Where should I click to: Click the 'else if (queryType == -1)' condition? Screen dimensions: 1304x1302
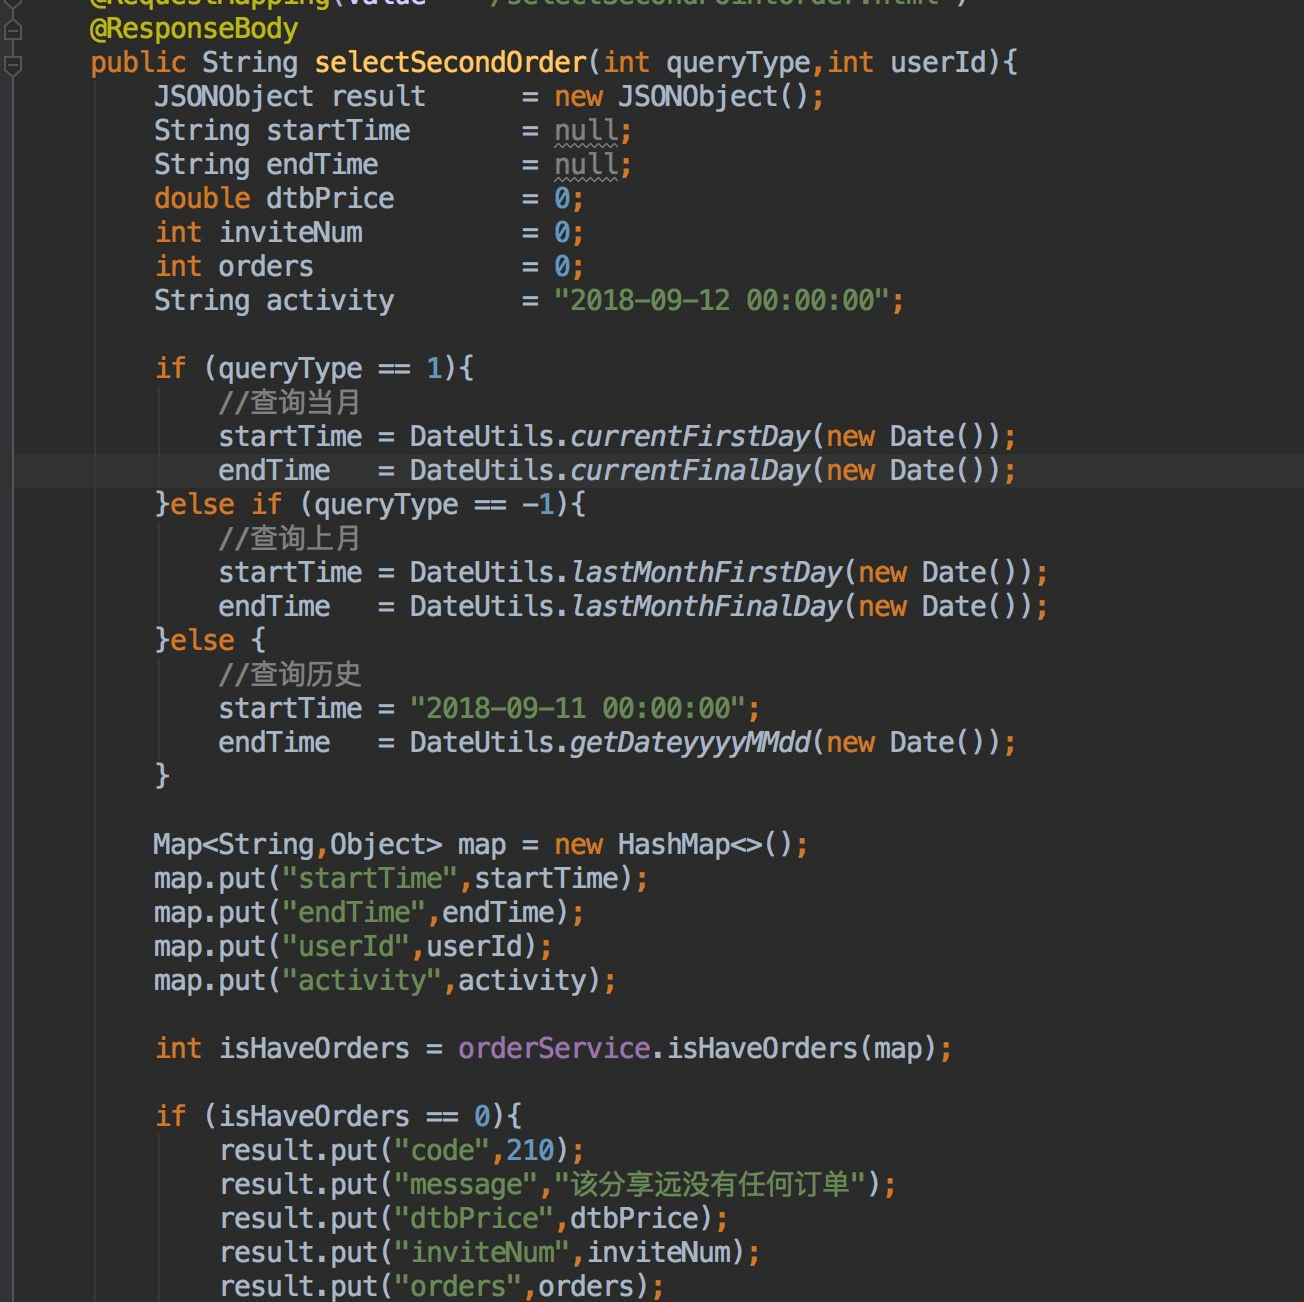tap(370, 505)
